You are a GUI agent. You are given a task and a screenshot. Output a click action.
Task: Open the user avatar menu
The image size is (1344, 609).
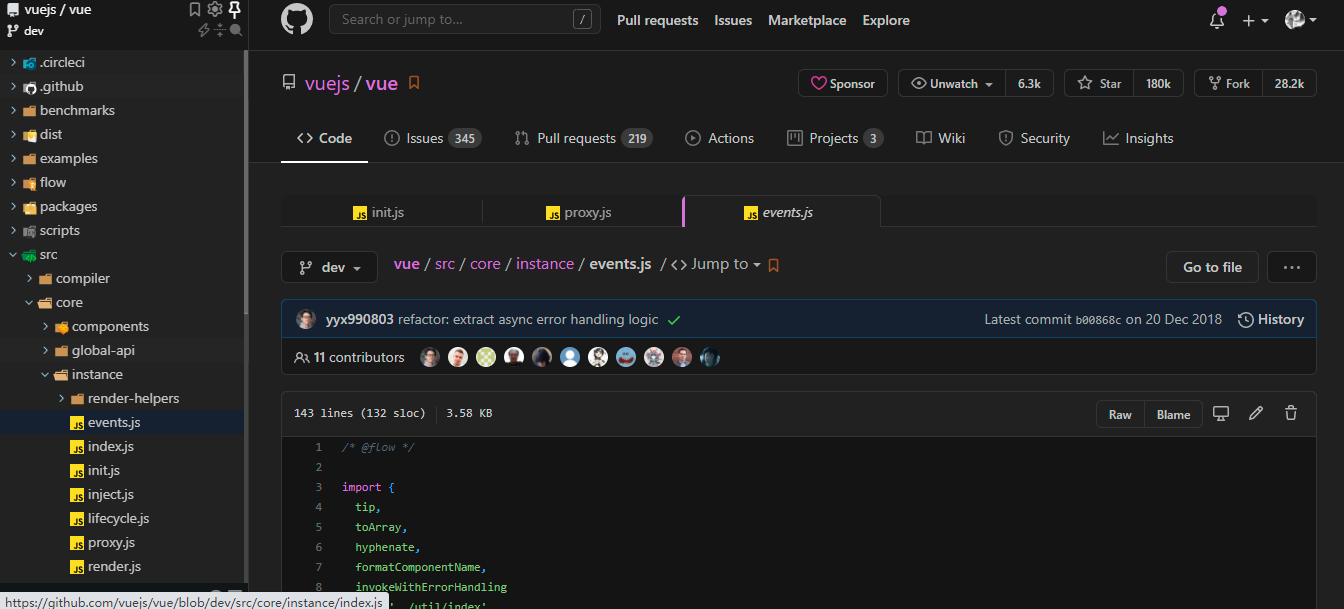tap(1300, 20)
